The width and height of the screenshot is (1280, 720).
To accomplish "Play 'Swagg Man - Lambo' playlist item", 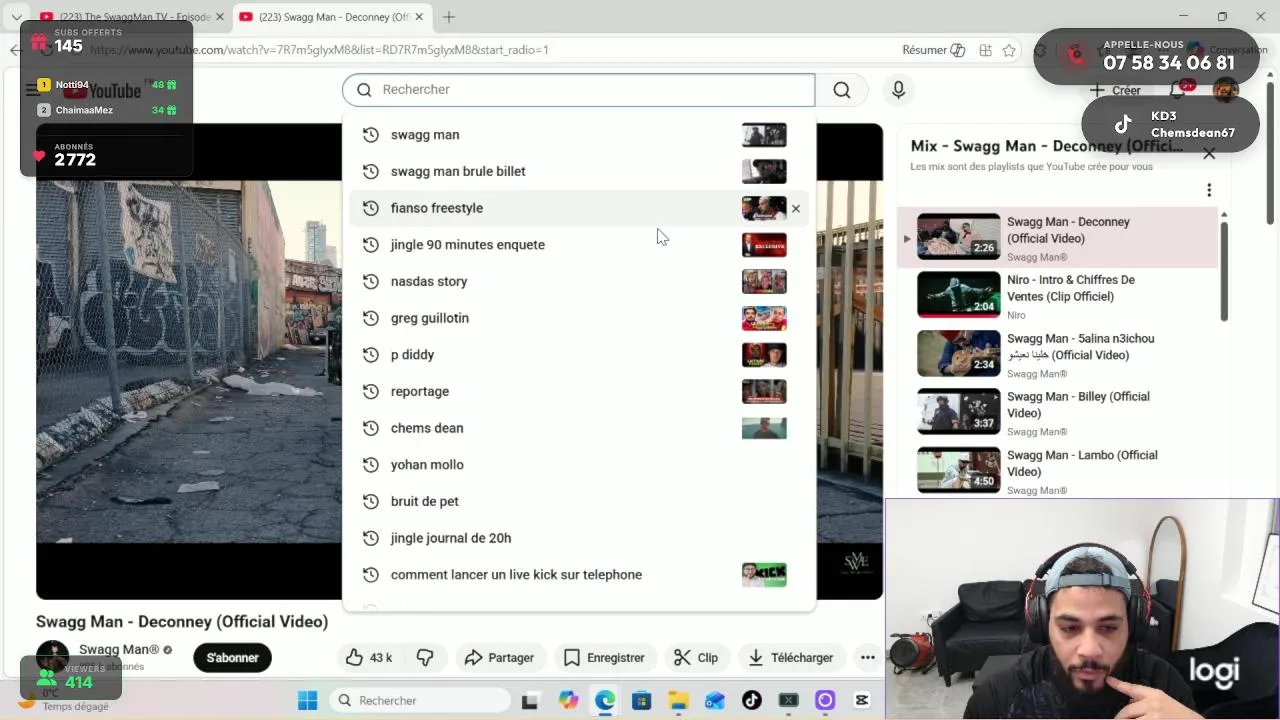I will coord(1057,471).
